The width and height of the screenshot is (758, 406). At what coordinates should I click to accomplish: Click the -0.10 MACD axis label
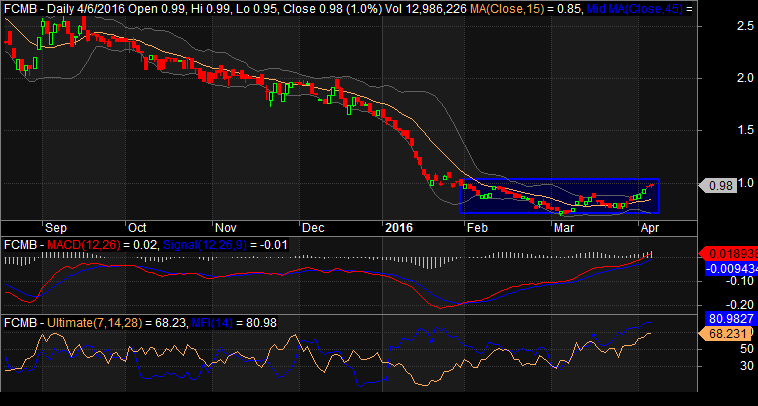click(741, 281)
